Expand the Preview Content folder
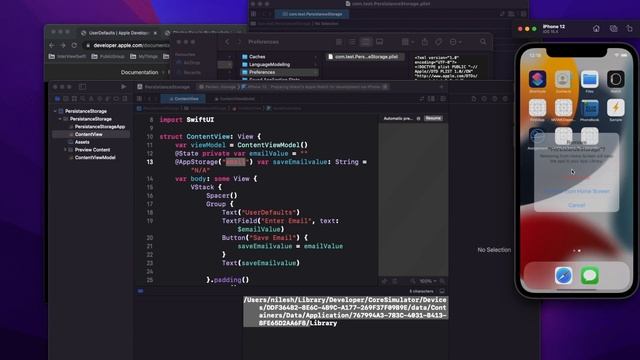 65,150
